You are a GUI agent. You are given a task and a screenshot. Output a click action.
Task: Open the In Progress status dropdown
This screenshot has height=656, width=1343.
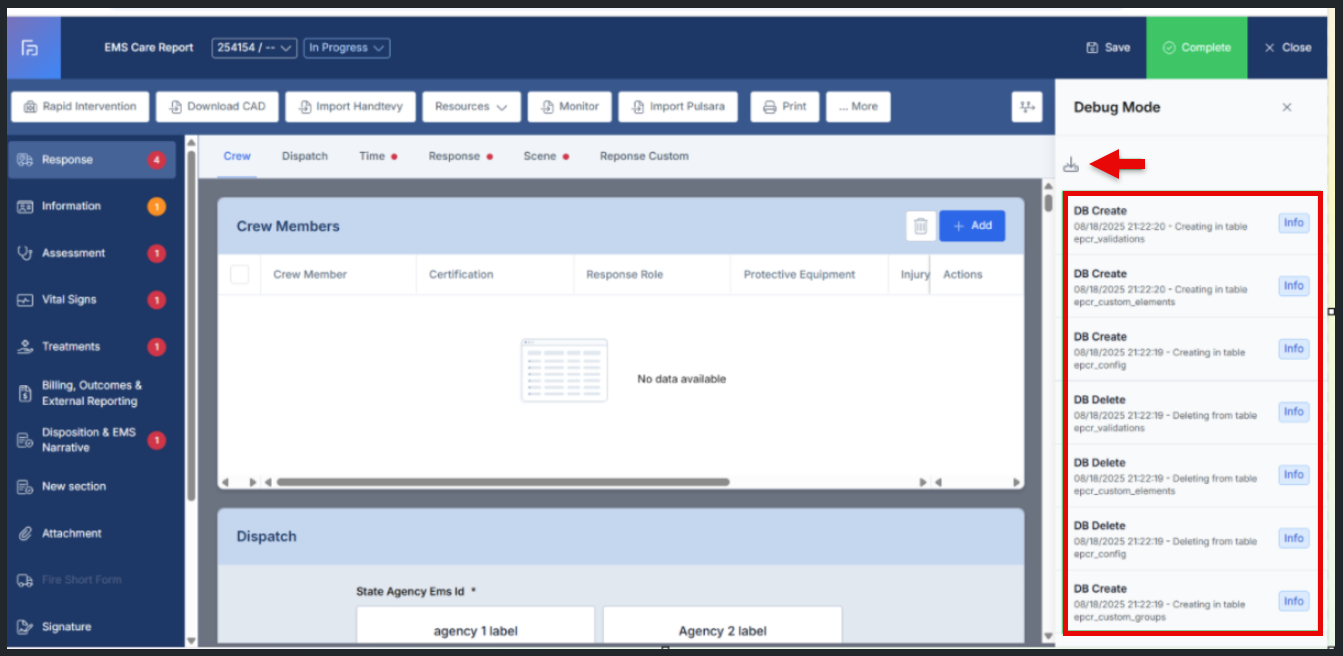[x=347, y=48]
